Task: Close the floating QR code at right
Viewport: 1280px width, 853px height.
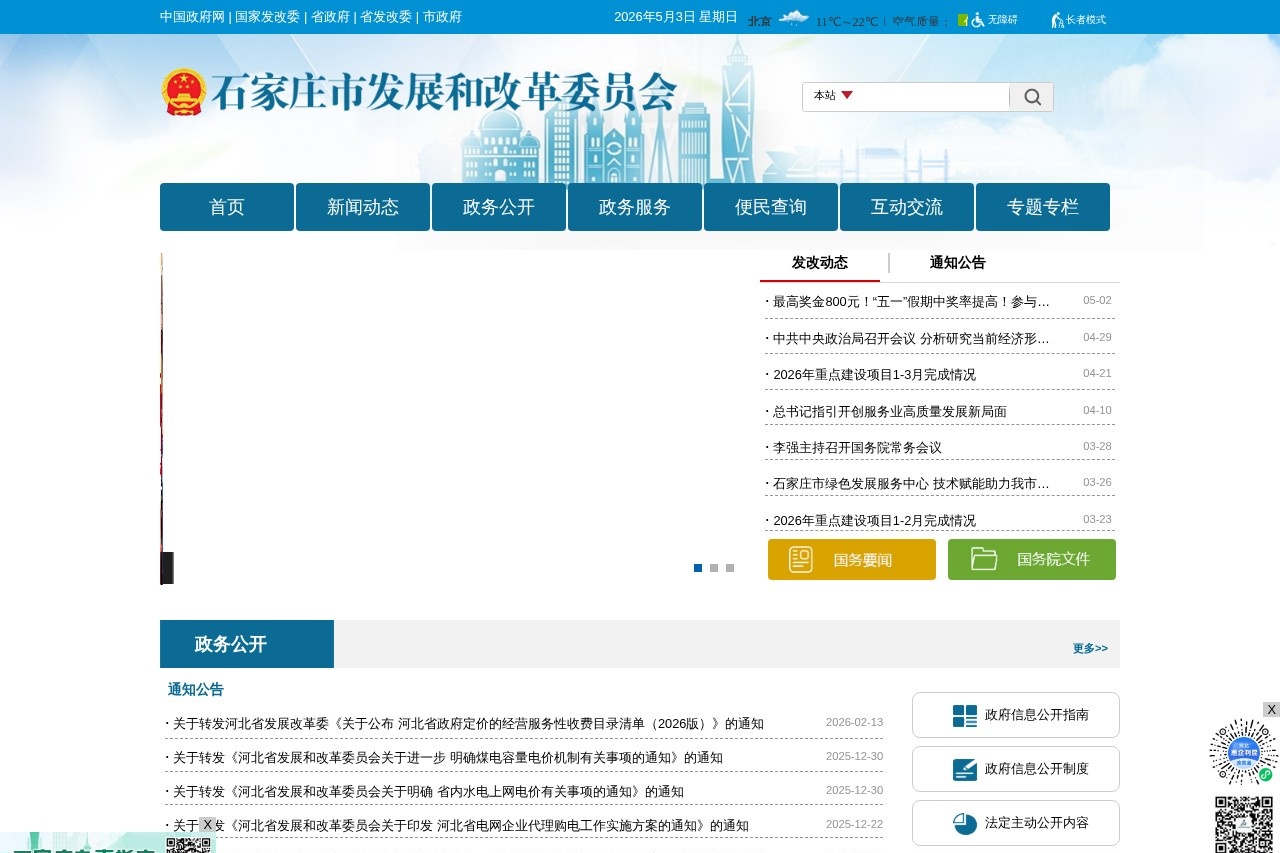Action: (x=1271, y=710)
